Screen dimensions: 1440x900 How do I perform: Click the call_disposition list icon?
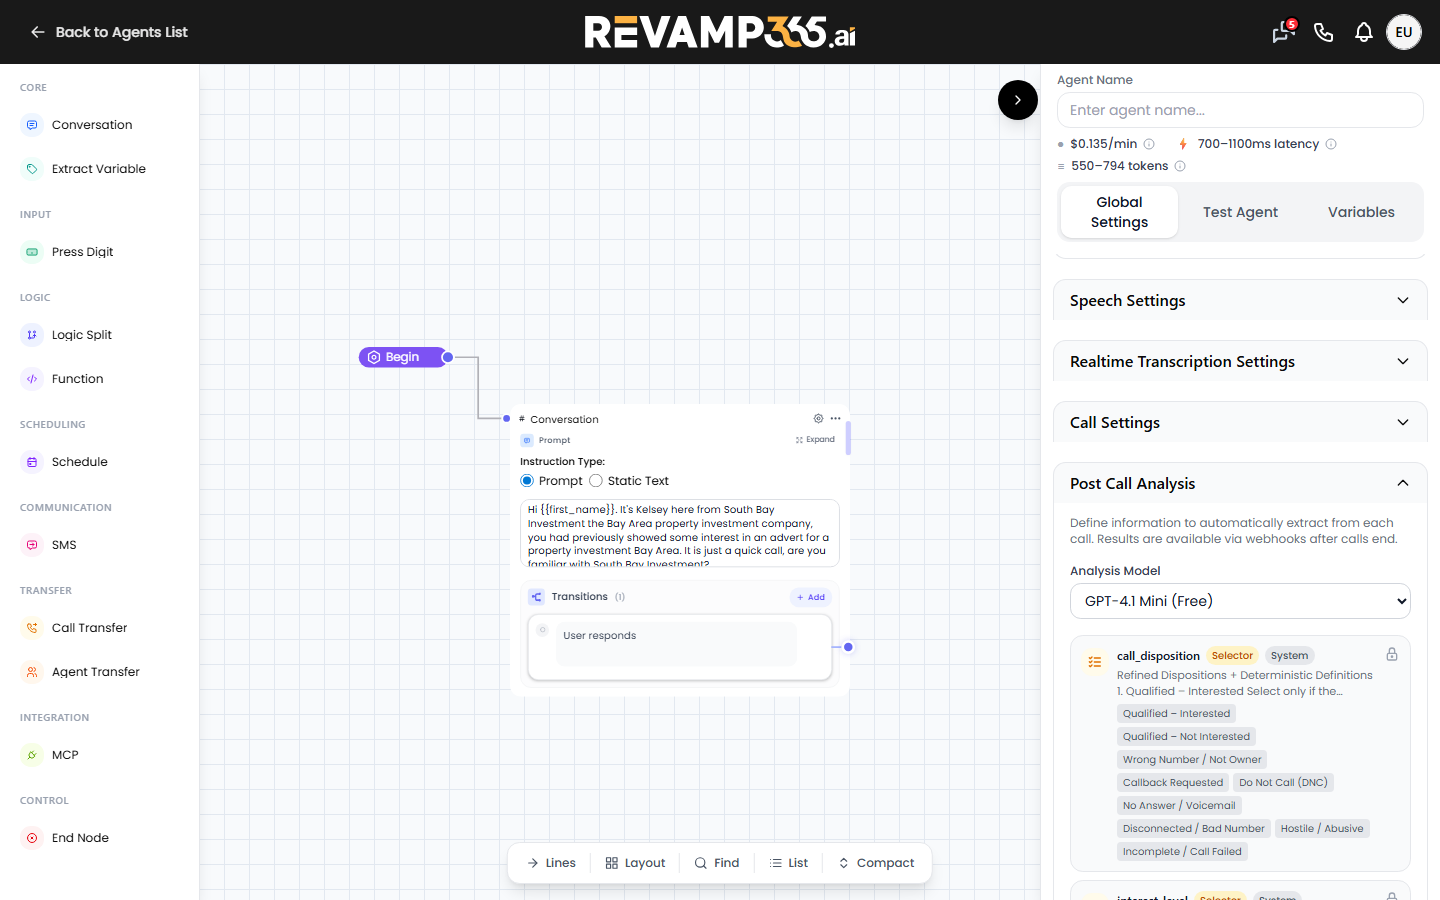click(x=1095, y=662)
